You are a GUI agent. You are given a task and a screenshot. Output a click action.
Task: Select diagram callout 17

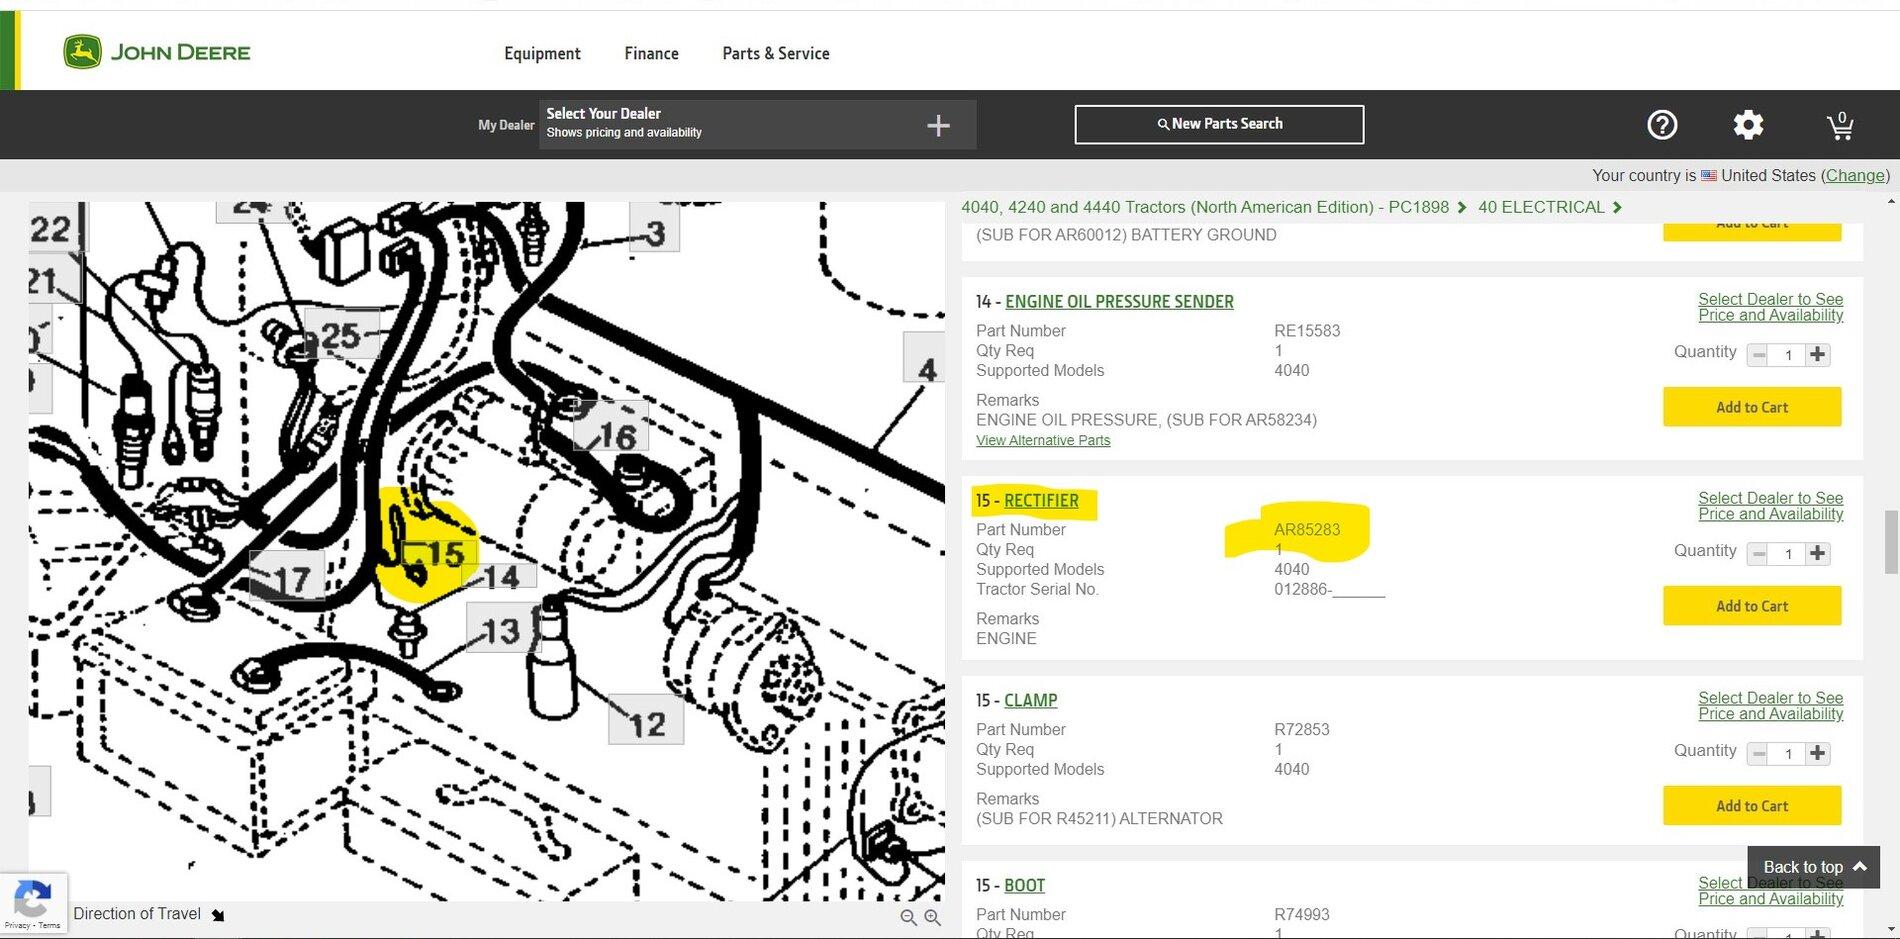click(287, 575)
